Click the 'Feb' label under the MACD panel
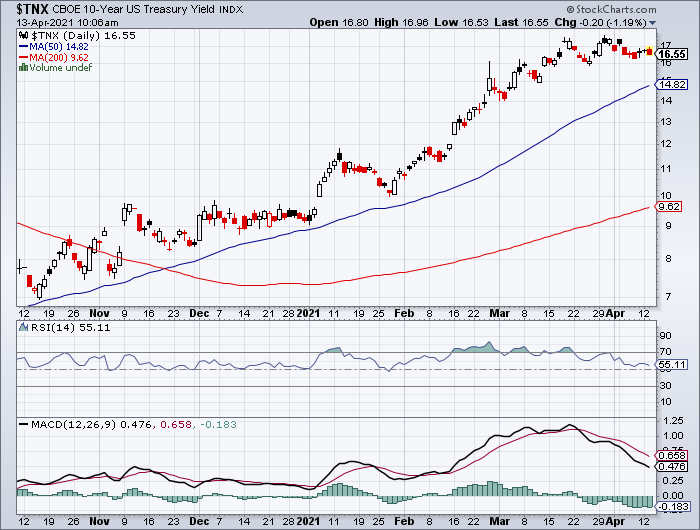Screen dimensions: 700x530 pos(404,521)
